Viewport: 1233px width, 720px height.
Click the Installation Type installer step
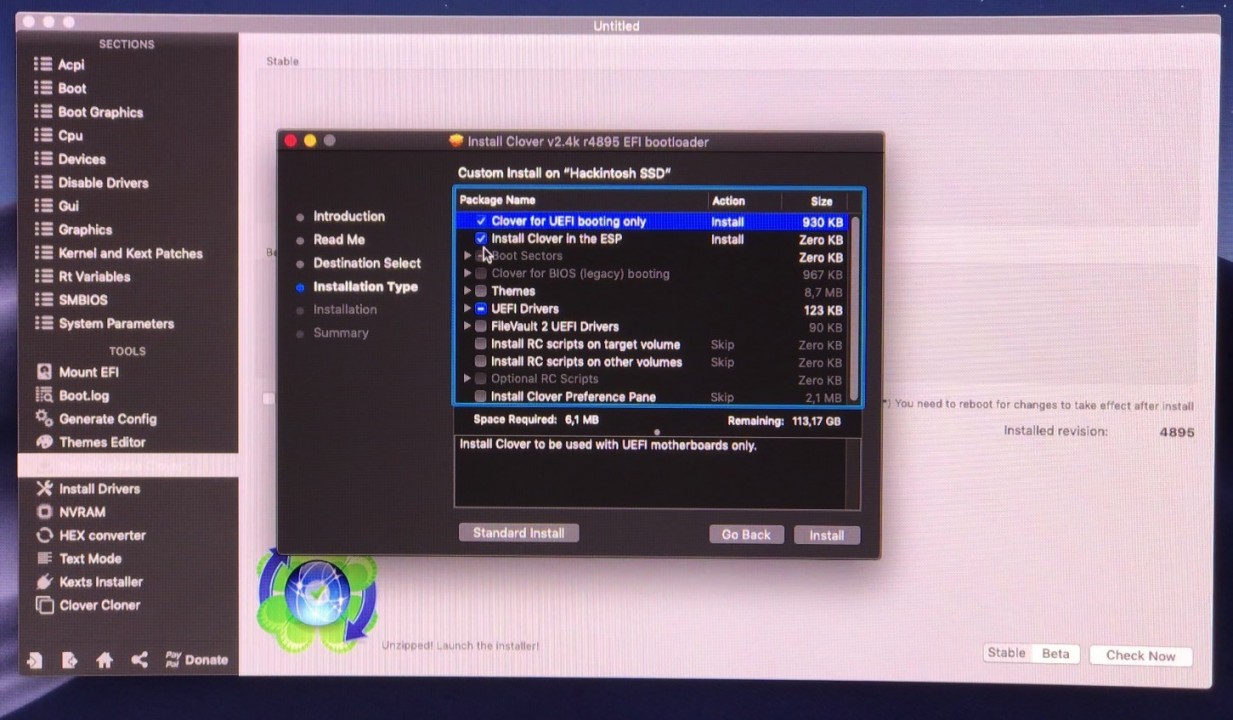pos(365,287)
